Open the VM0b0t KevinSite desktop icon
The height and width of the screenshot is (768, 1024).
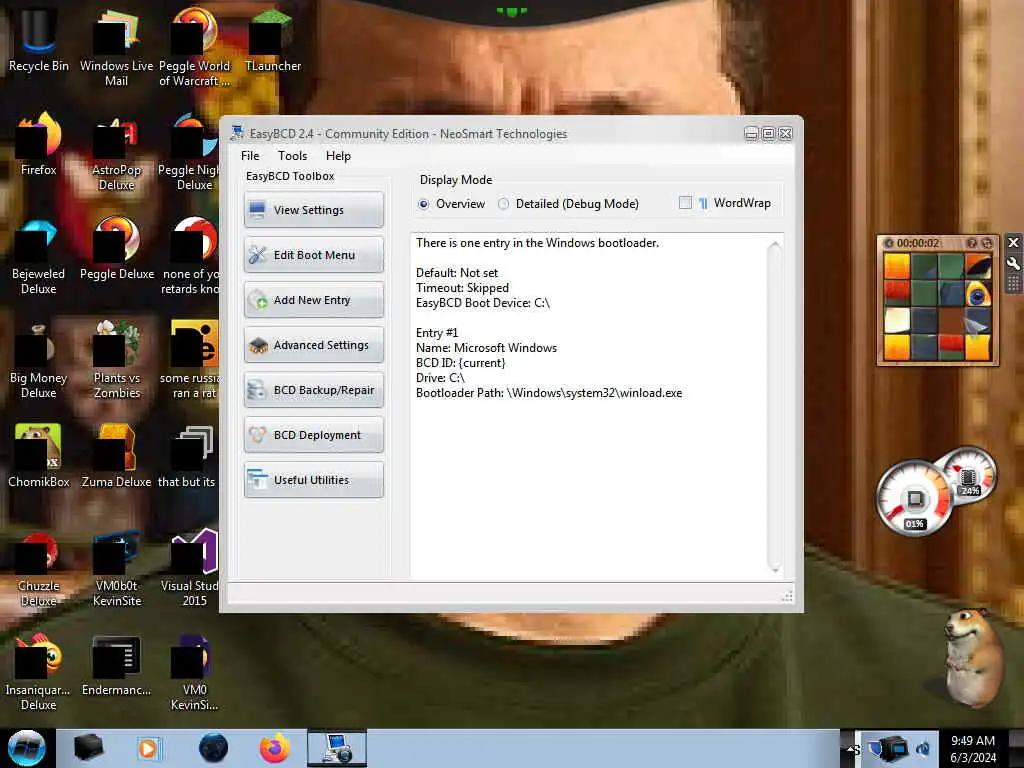point(116,568)
